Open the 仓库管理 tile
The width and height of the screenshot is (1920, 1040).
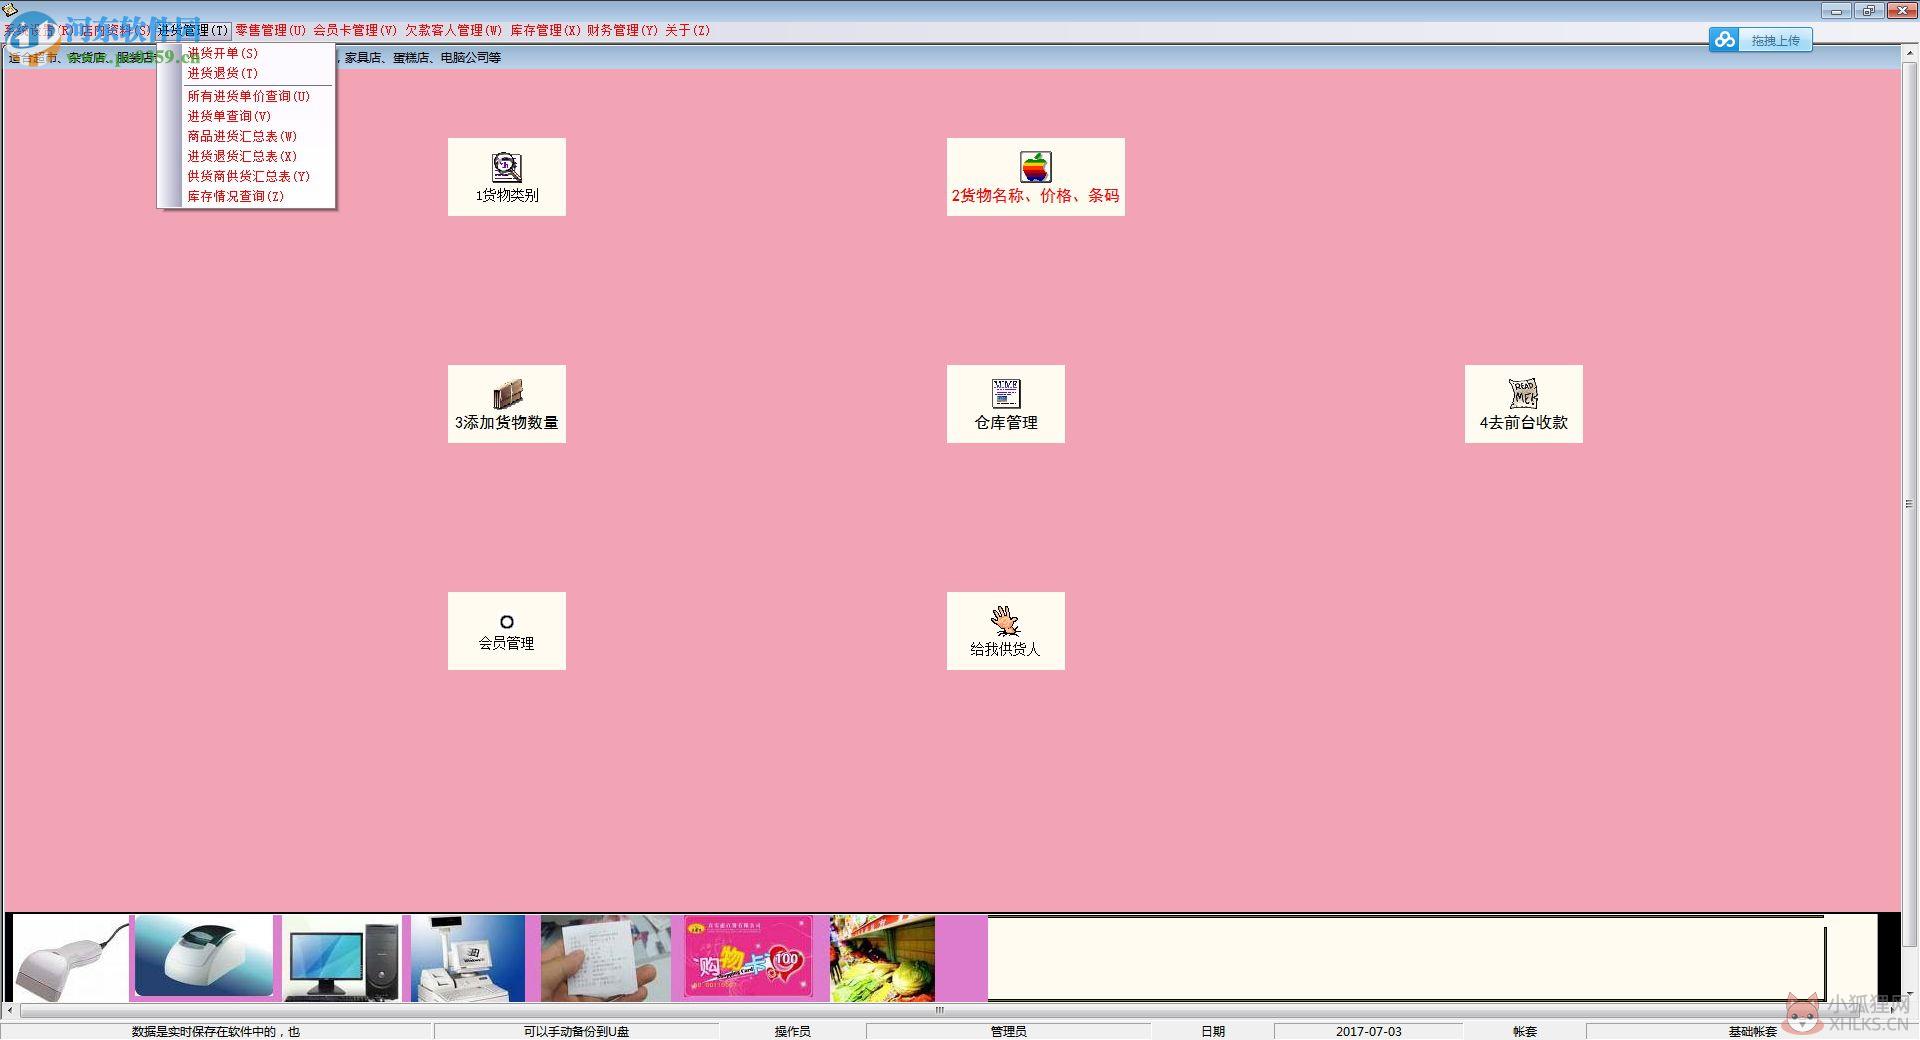tap(1005, 404)
